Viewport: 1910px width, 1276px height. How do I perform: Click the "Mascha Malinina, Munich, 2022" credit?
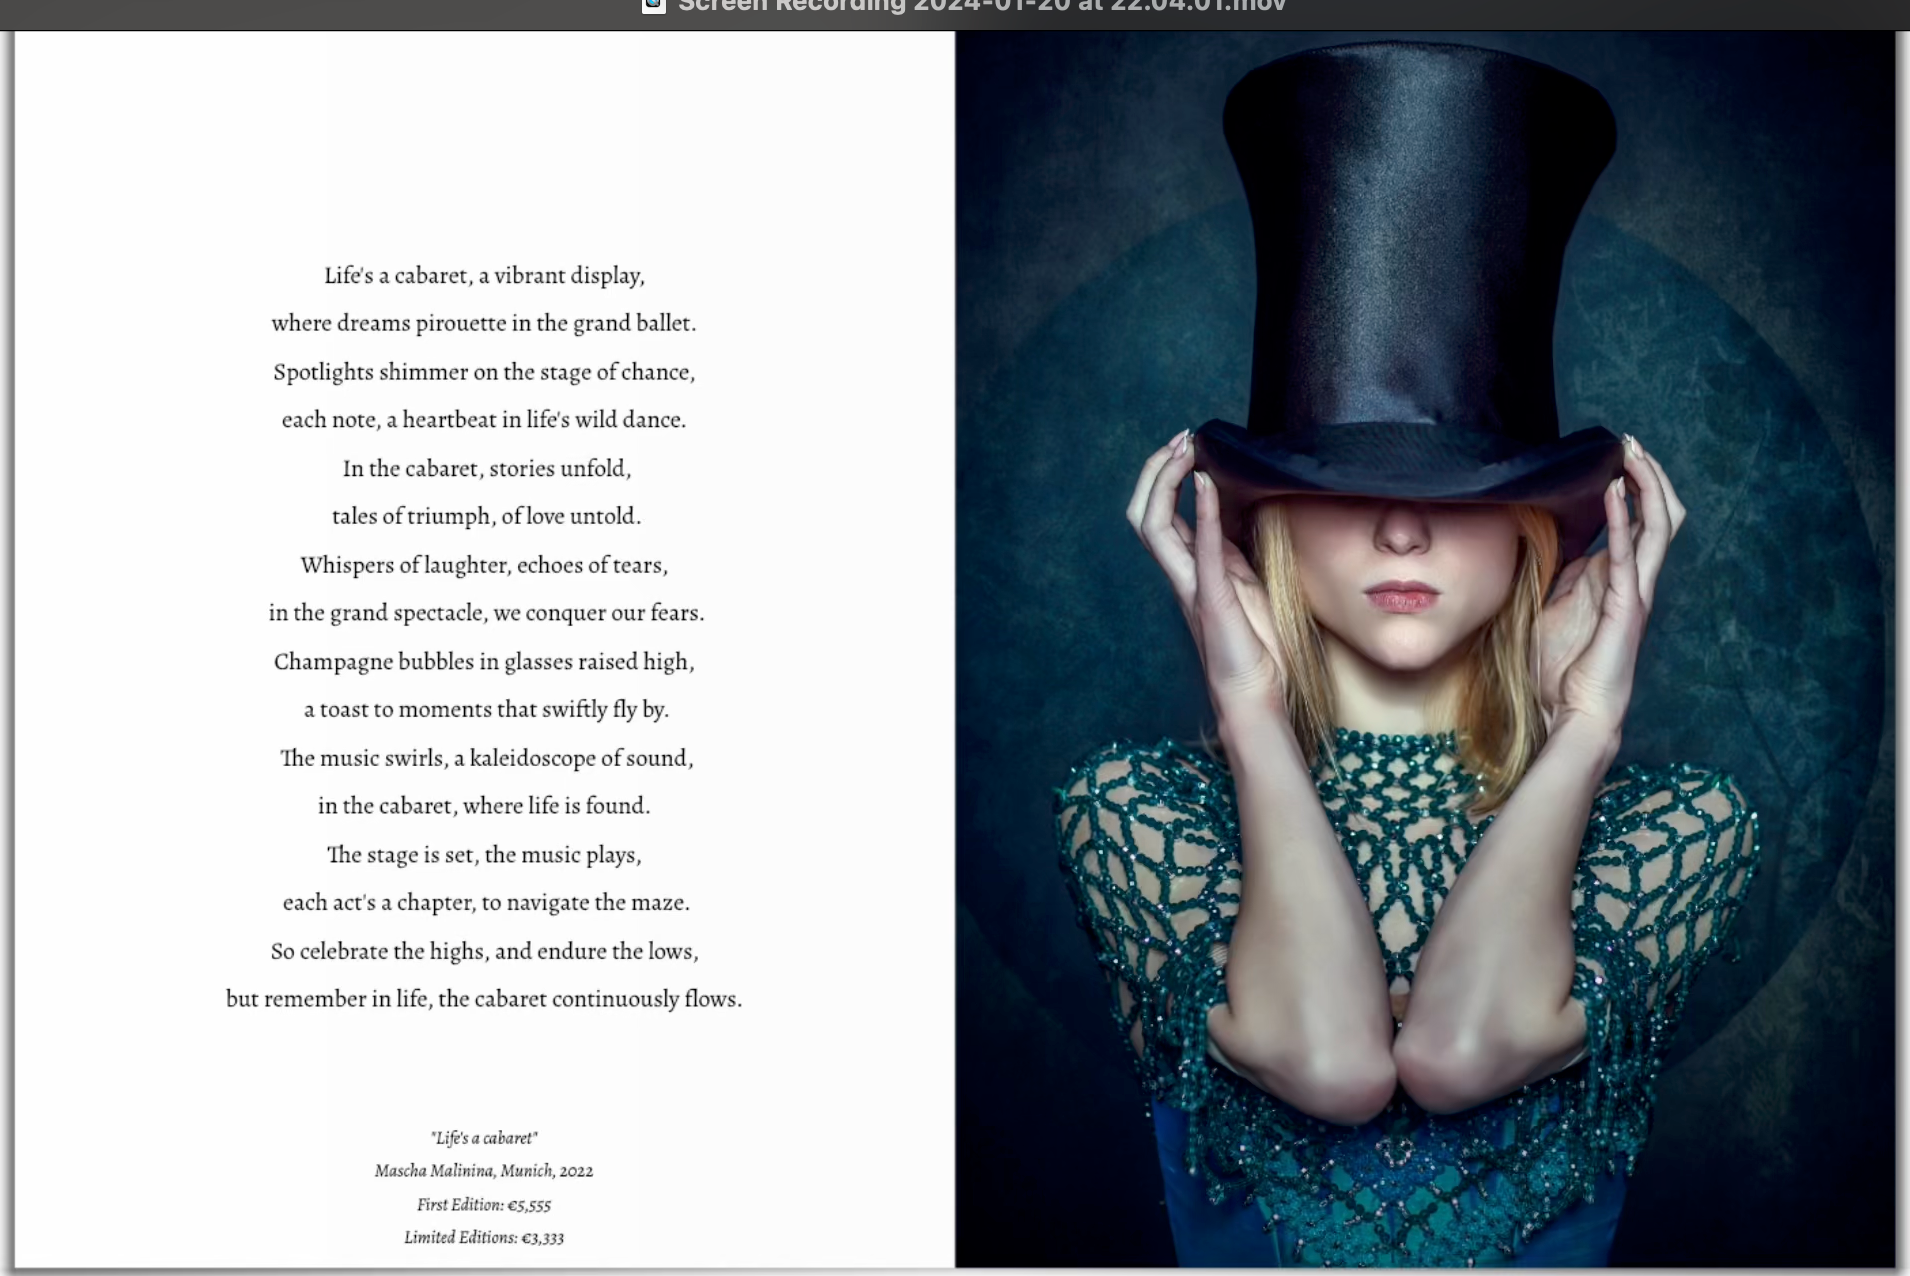coord(484,1171)
